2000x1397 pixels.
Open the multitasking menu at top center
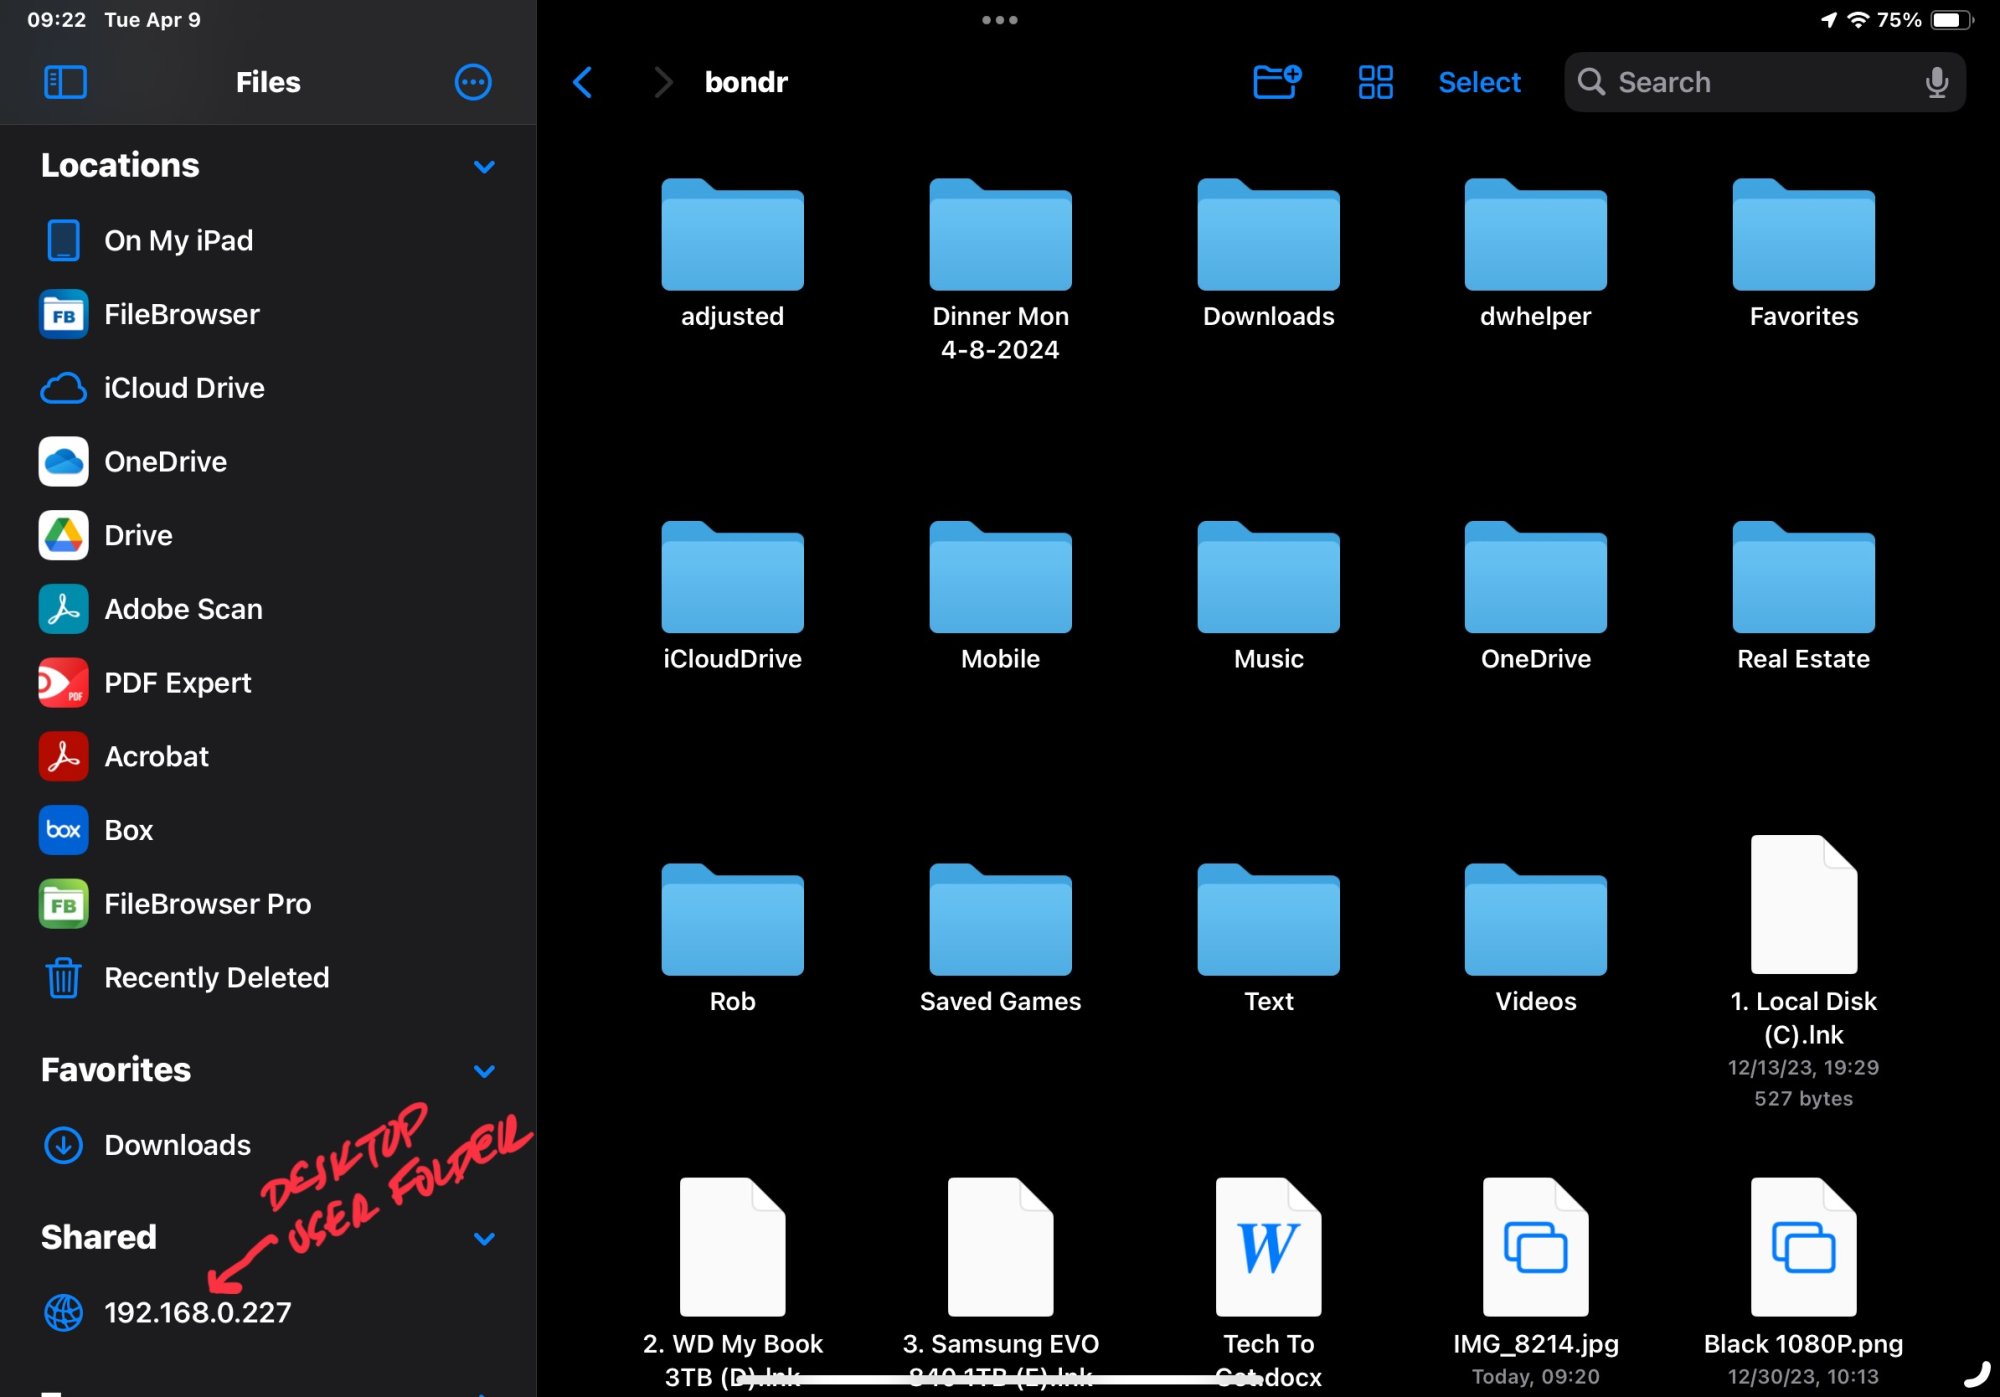(x=999, y=19)
